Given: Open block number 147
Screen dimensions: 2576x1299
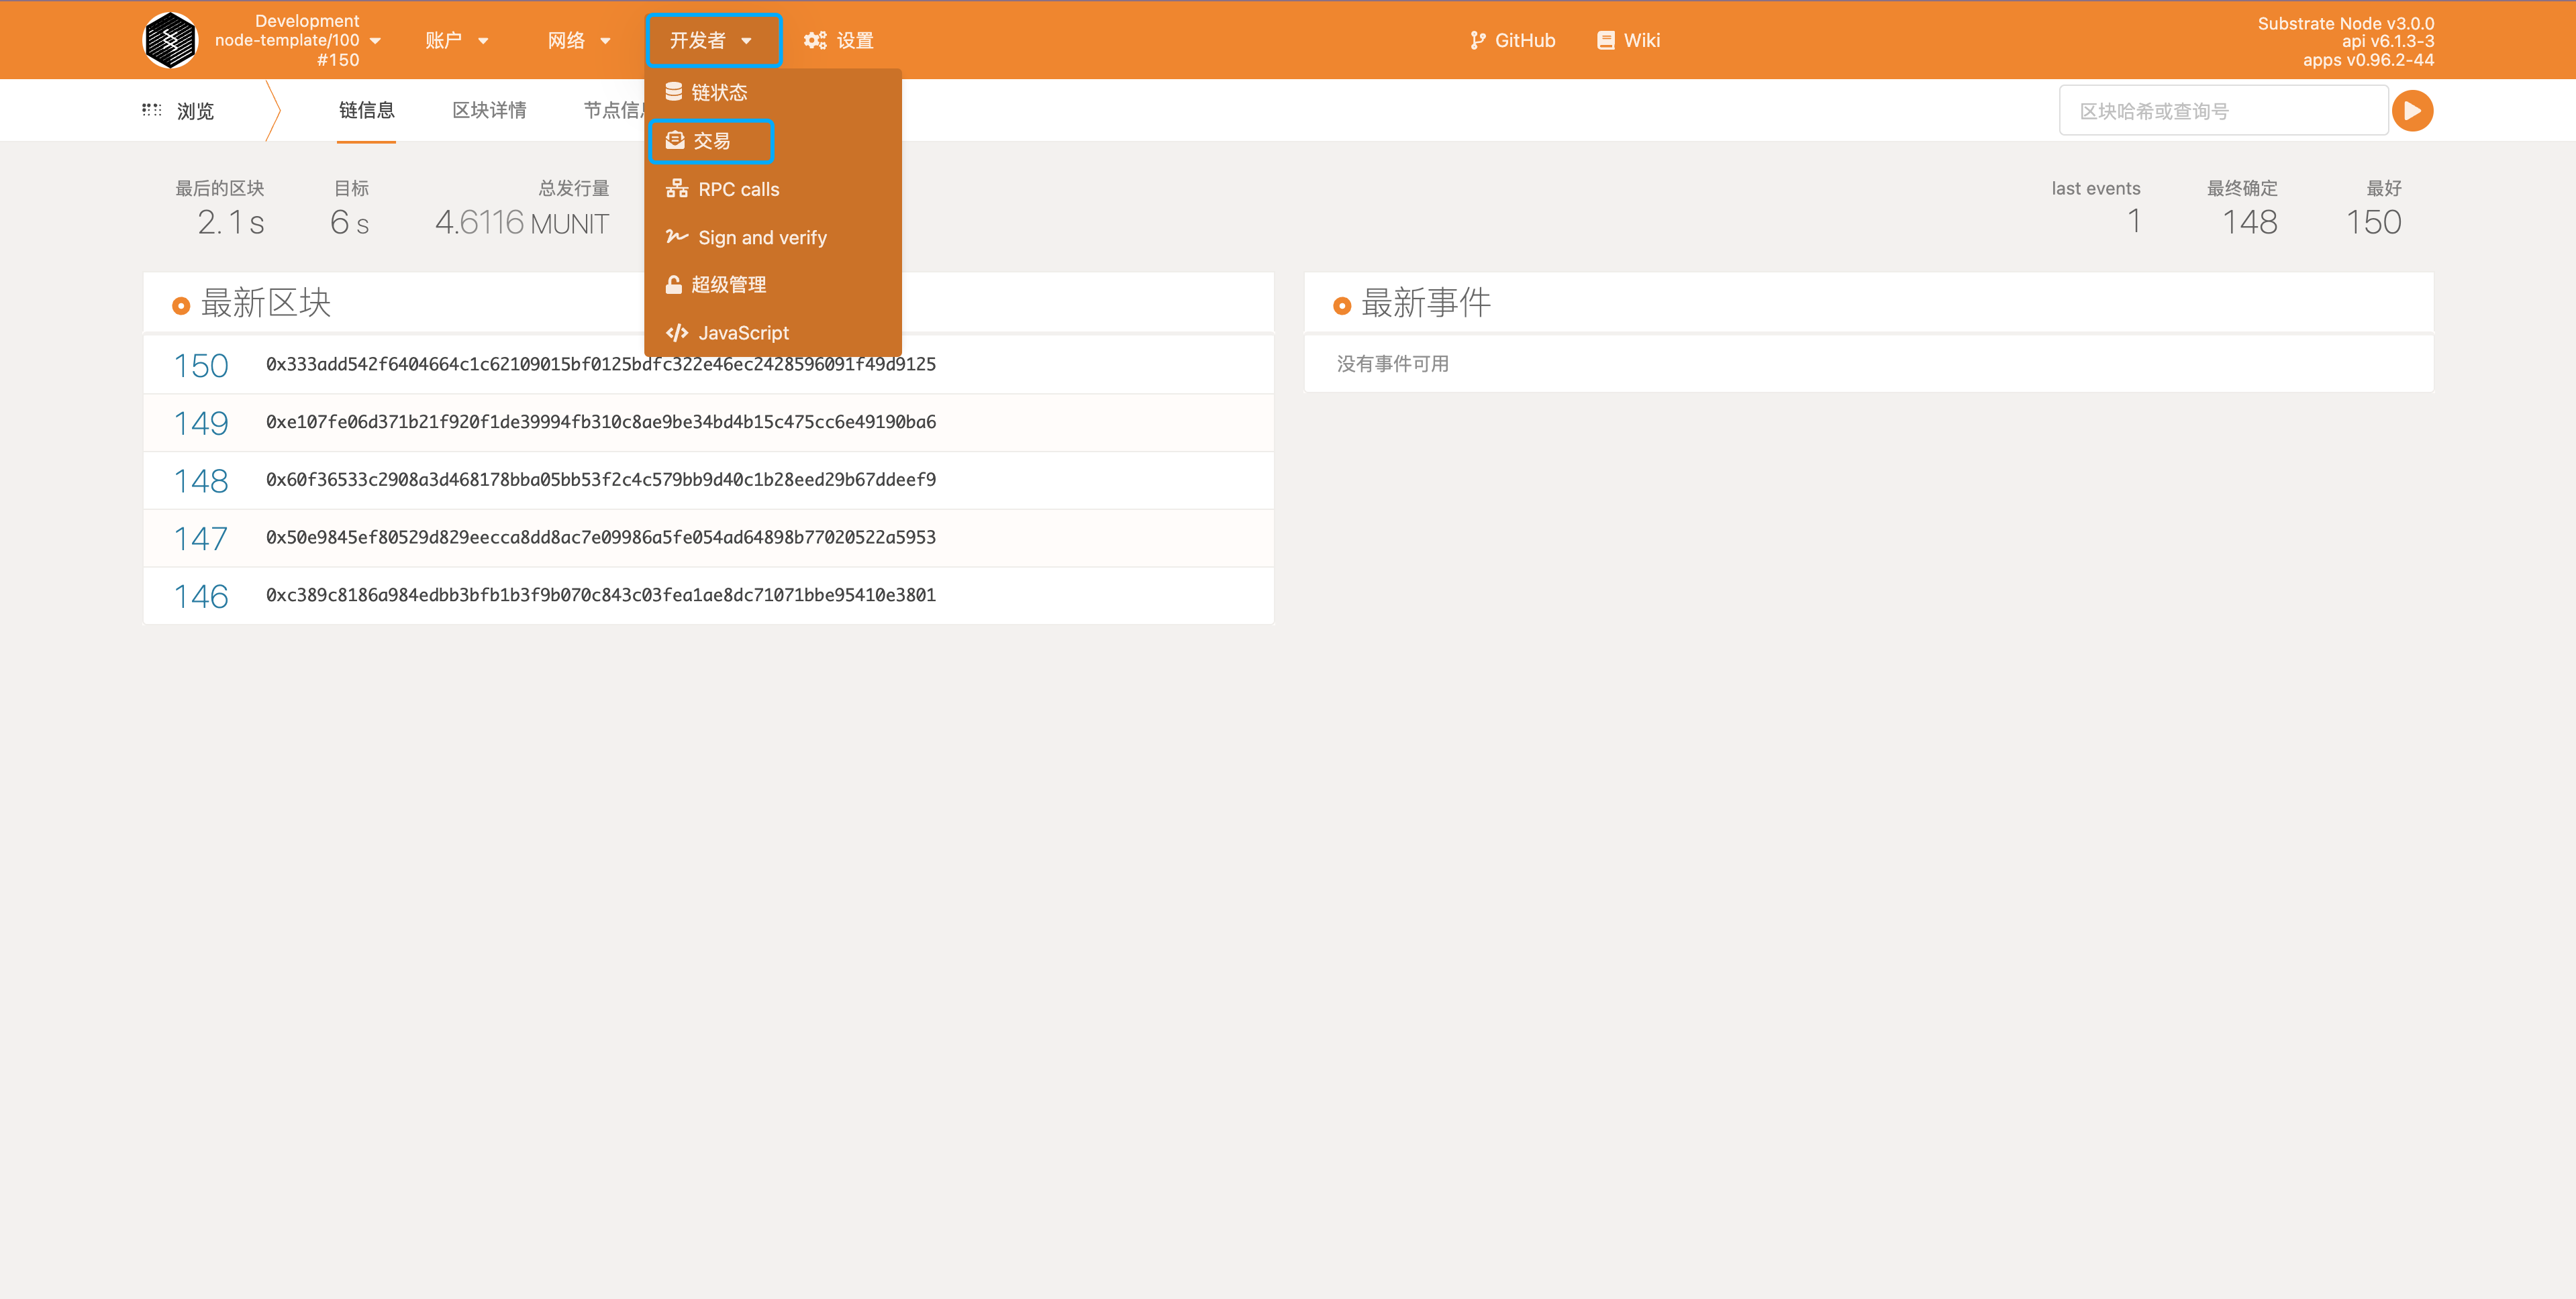Looking at the screenshot, I should 201,538.
